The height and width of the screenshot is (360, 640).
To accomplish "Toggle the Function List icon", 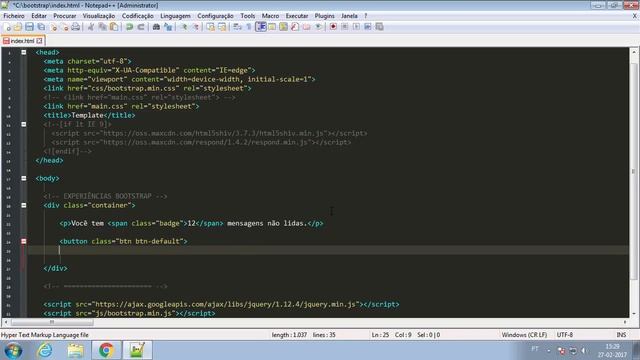I will [x=295, y=27].
